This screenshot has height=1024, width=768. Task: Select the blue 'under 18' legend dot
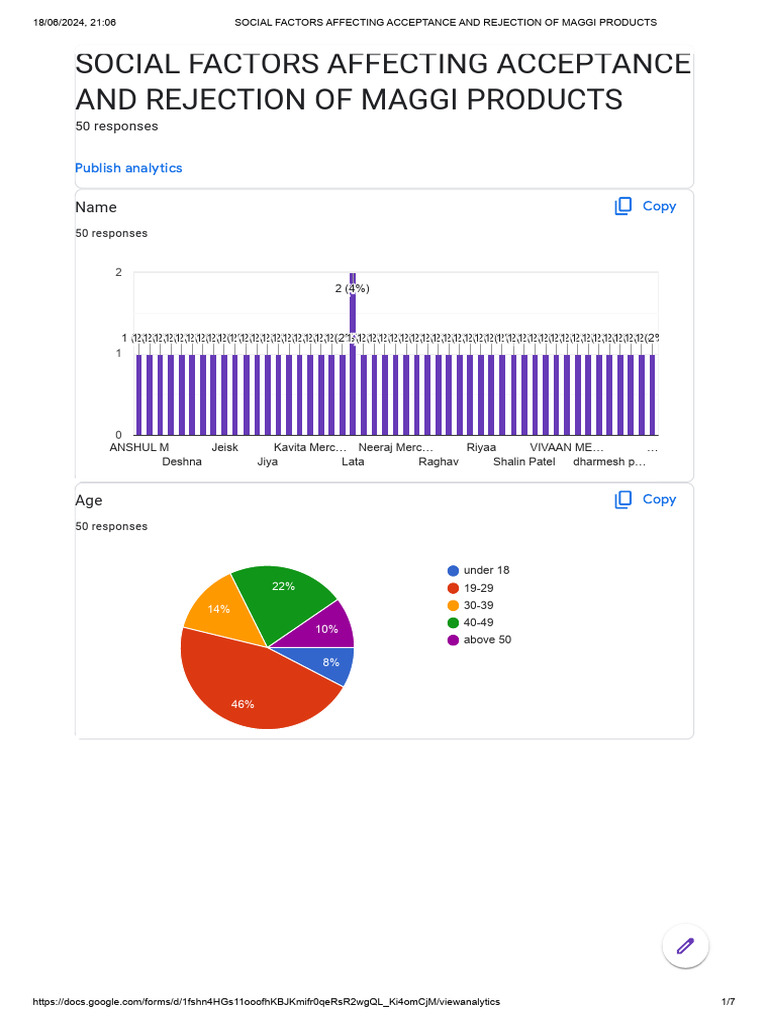click(453, 570)
